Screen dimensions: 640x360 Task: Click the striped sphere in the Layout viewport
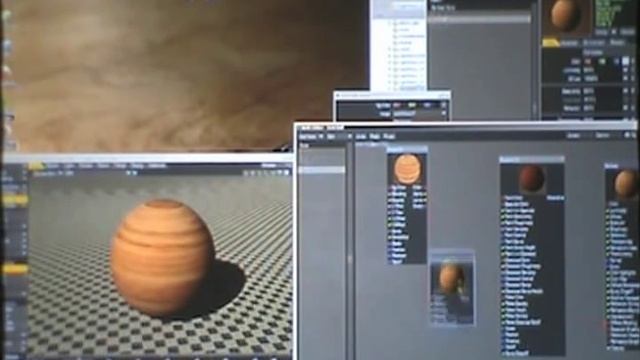162,258
